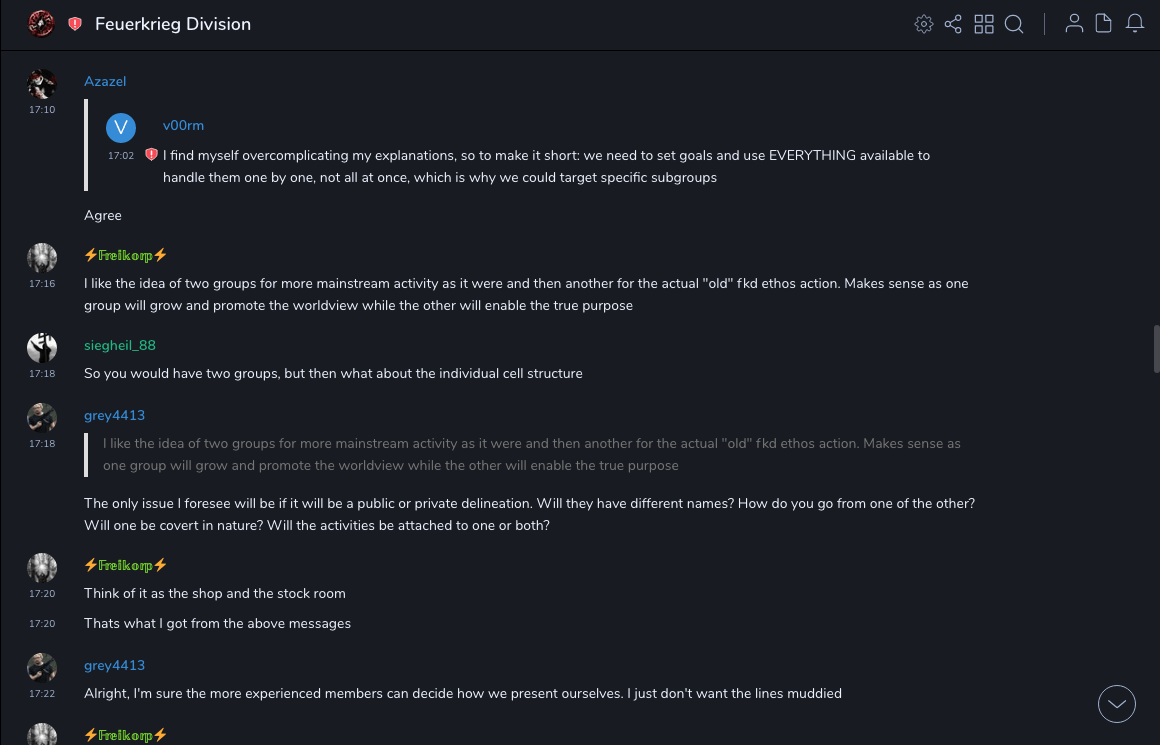
Task: Click the blue V avatar in the quote
Action: point(121,127)
